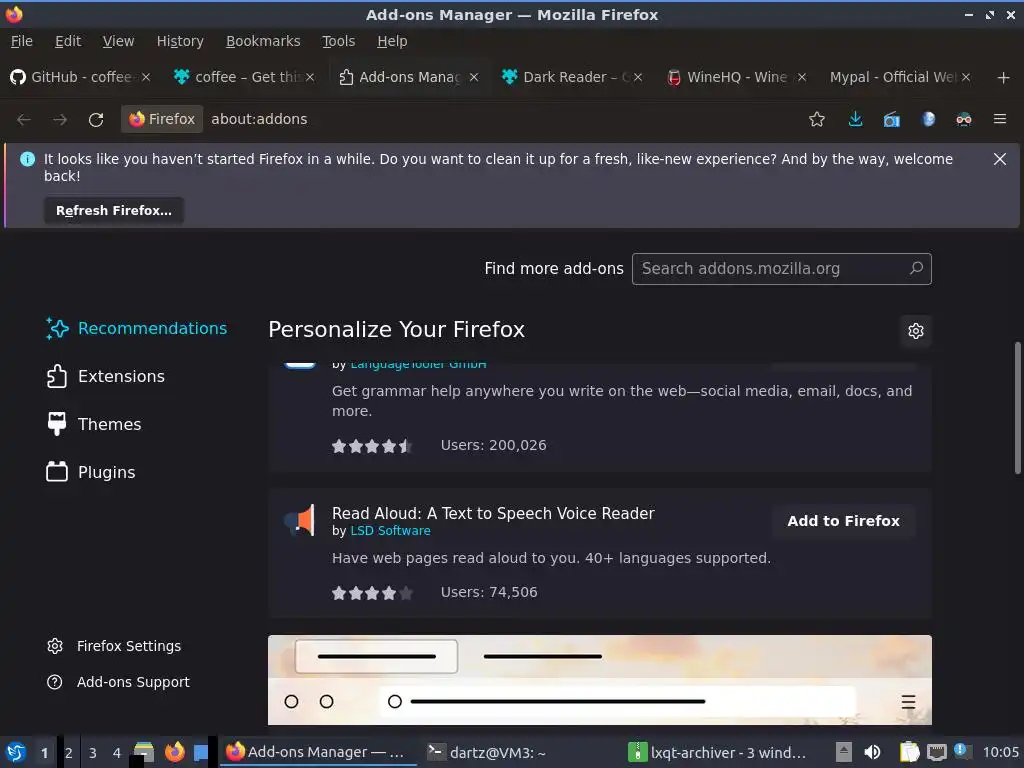The image size is (1024, 768).
Task: Click the Firefox identity icon in address bar
Action: pyautogui.click(x=162, y=119)
